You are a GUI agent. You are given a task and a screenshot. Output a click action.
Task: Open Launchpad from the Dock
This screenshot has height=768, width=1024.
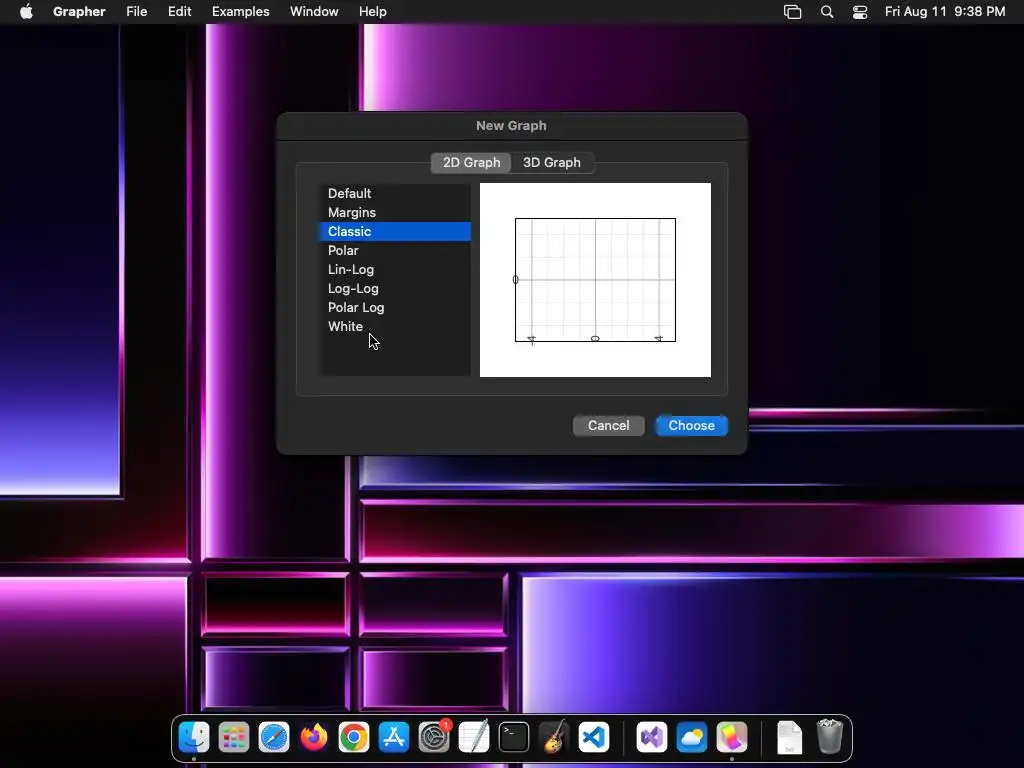(234, 737)
